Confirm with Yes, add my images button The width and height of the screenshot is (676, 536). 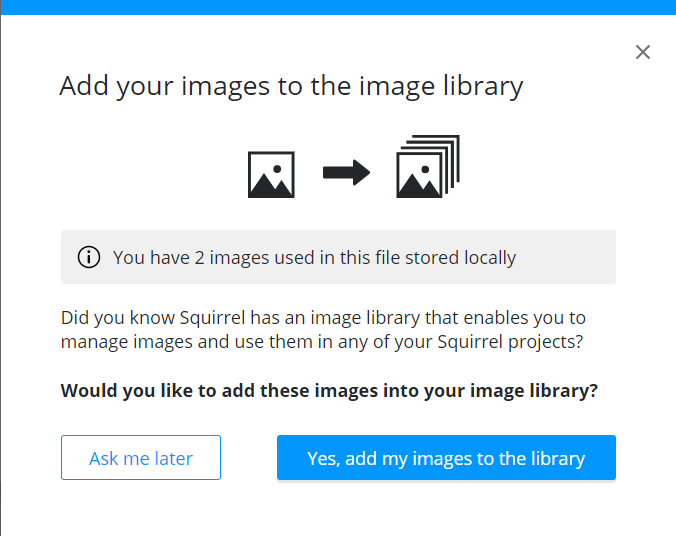pyautogui.click(x=446, y=459)
